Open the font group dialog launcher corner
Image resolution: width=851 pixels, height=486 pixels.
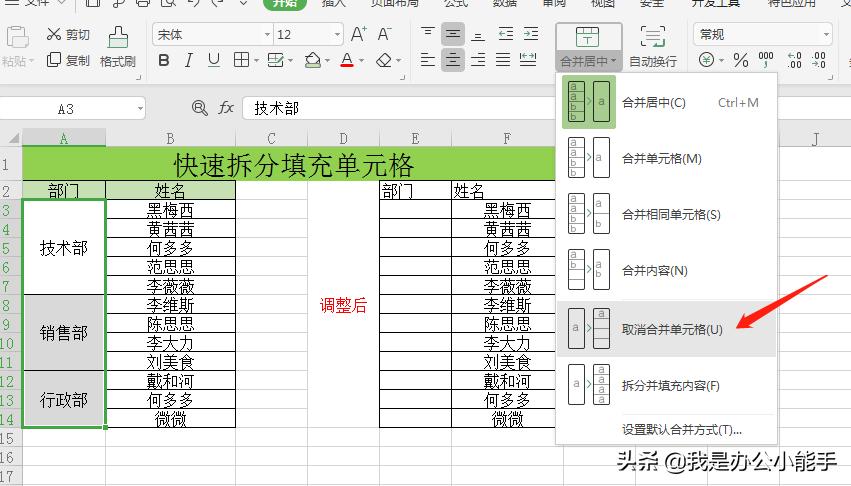pyautogui.click(x=403, y=78)
